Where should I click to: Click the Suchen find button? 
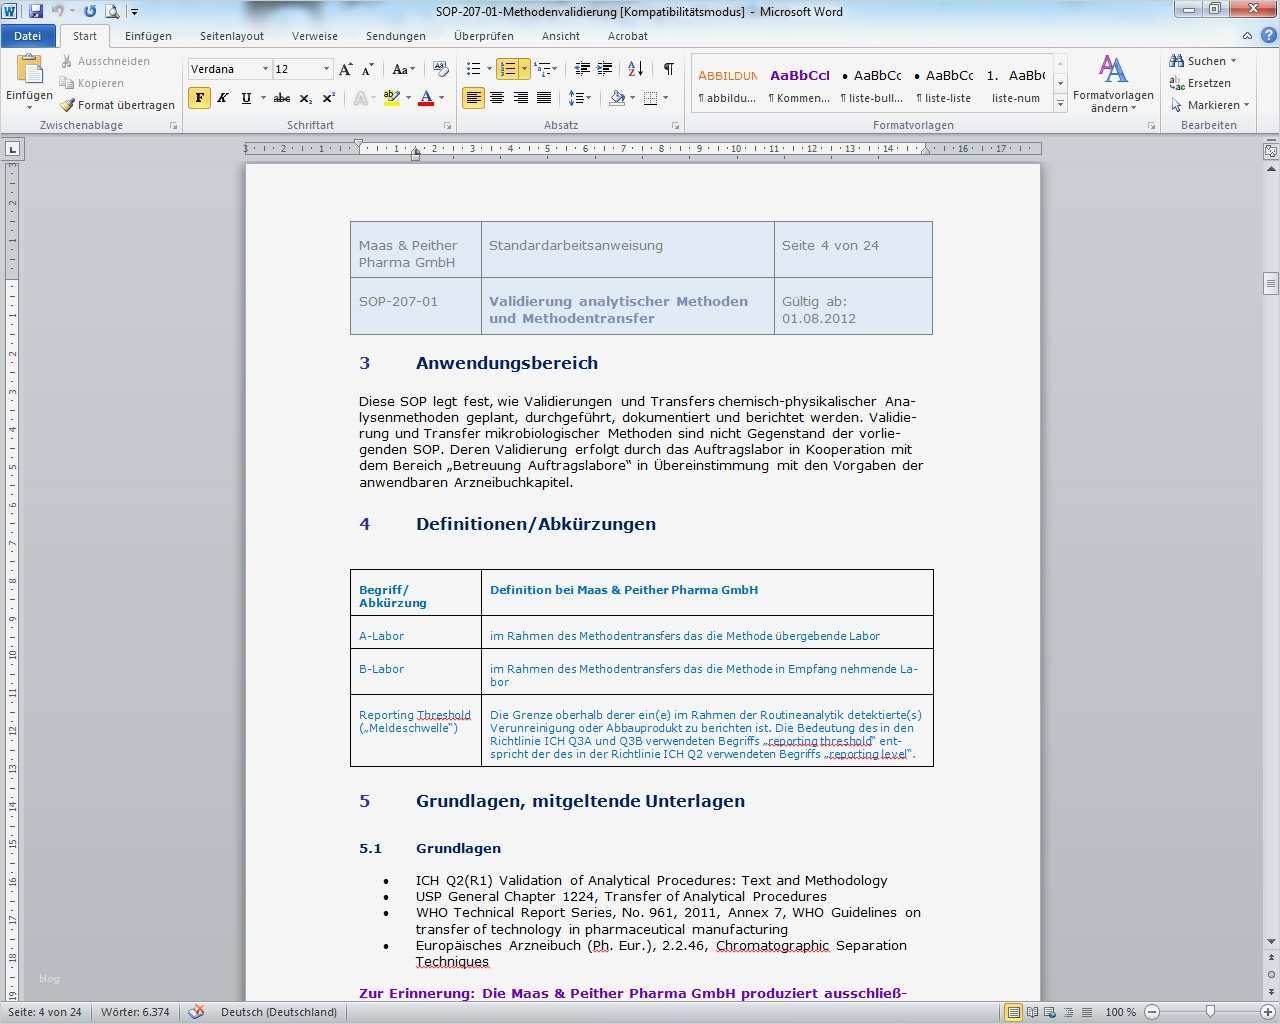click(x=1197, y=61)
